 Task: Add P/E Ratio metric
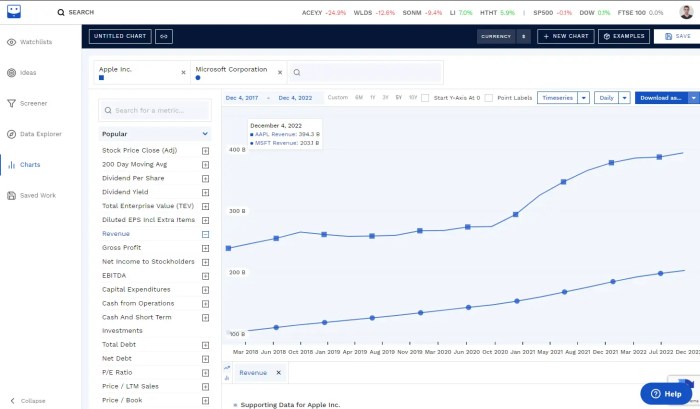point(205,373)
